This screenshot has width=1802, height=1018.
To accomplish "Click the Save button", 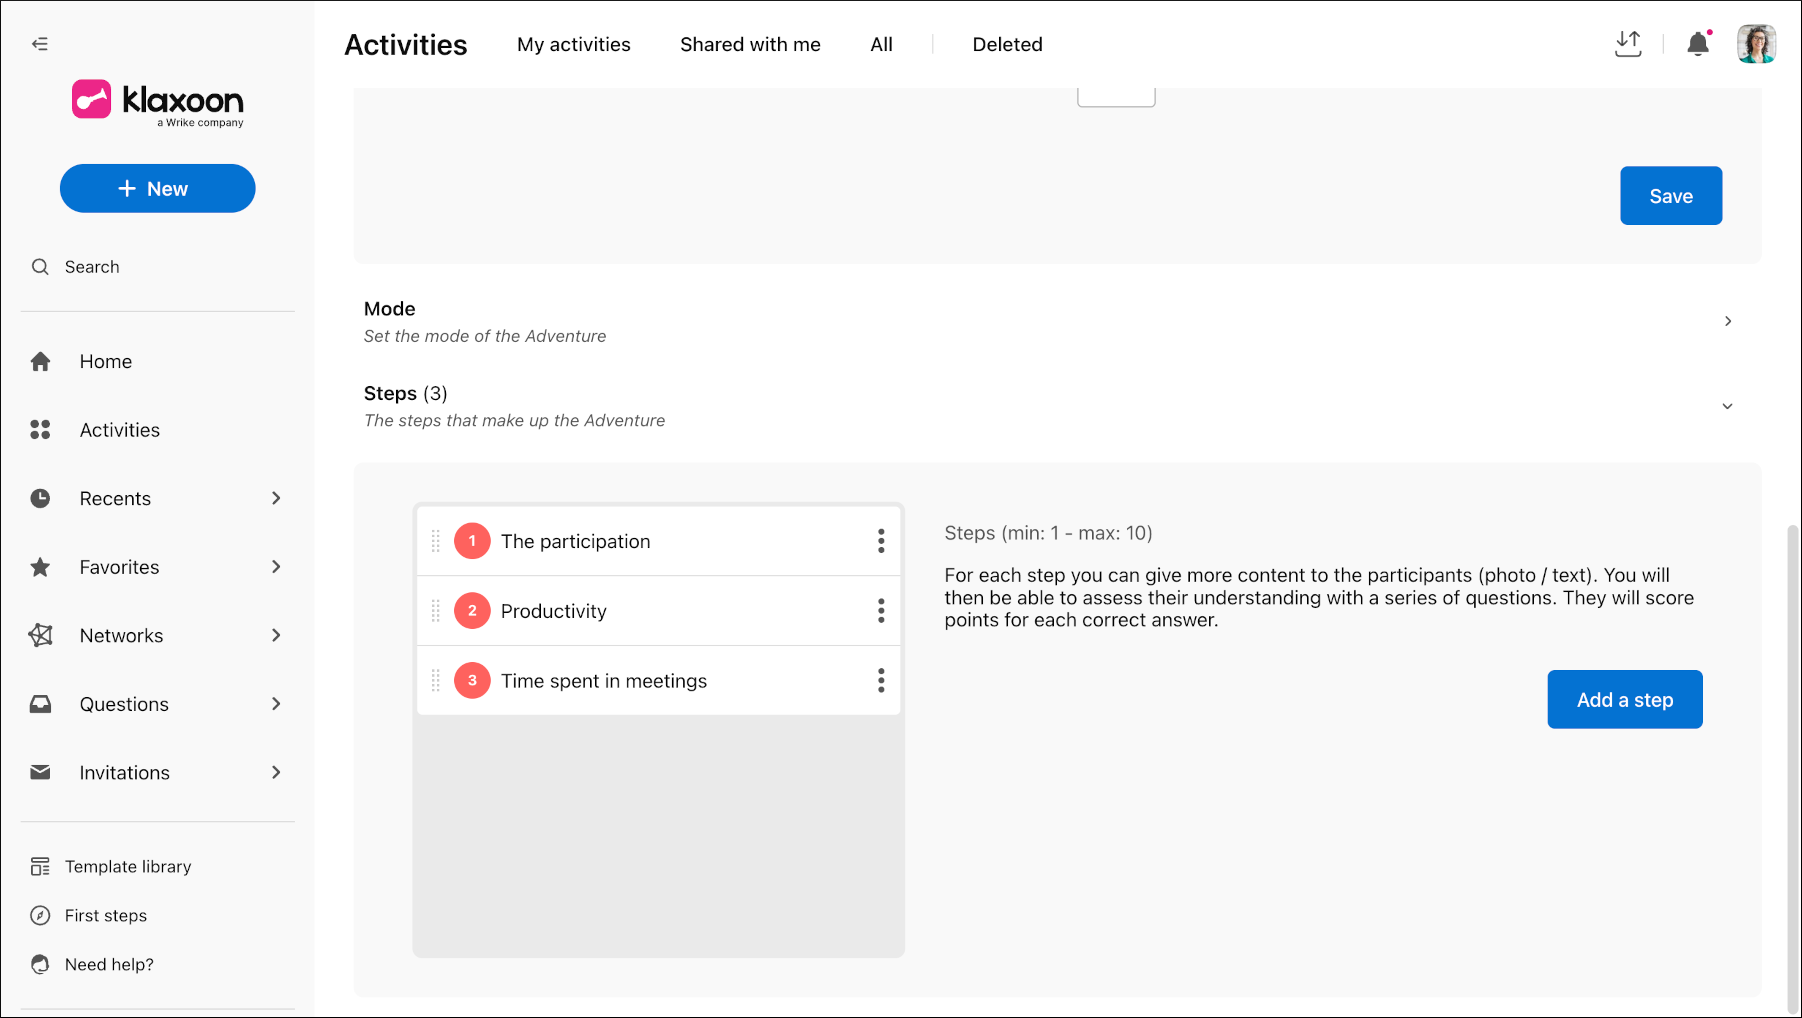I will coord(1671,196).
